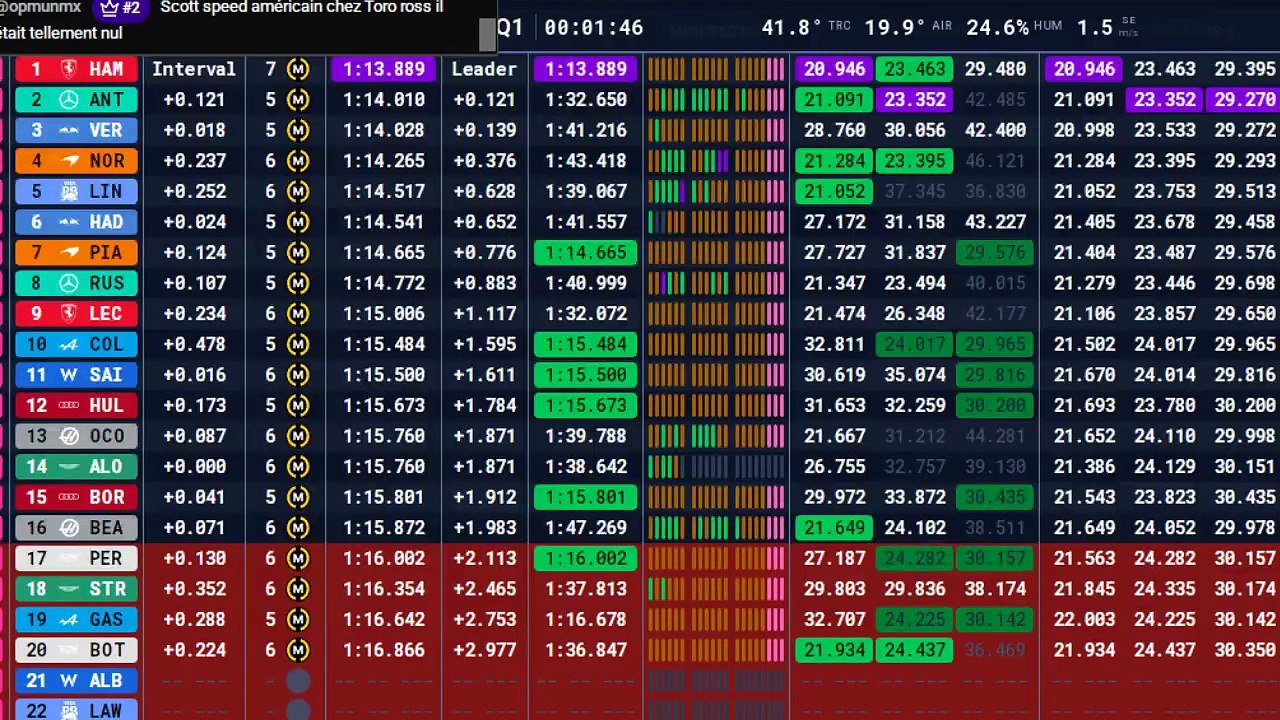This screenshot has height=720, width=1280.
Task: Click the purple 29.270 best sector for ANT
Action: pyautogui.click(x=1244, y=100)
